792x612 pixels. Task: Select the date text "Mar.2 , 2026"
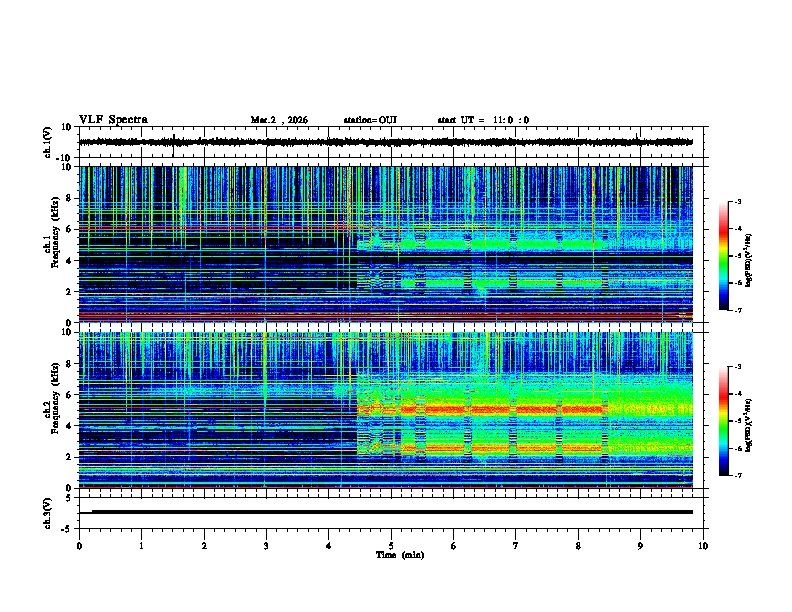pos(279,120)
